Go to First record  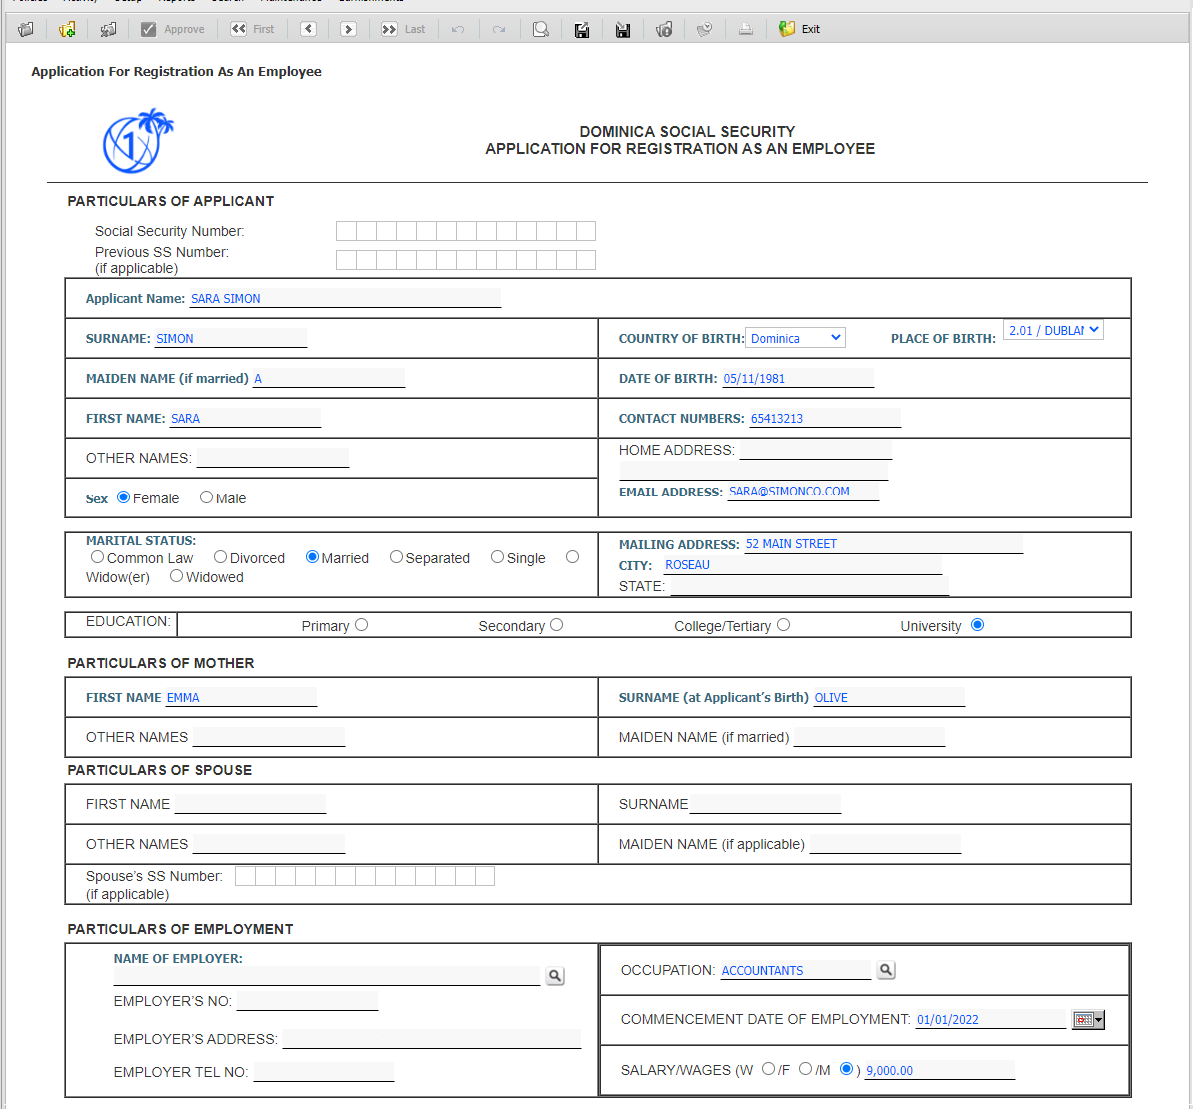[253, 30]
